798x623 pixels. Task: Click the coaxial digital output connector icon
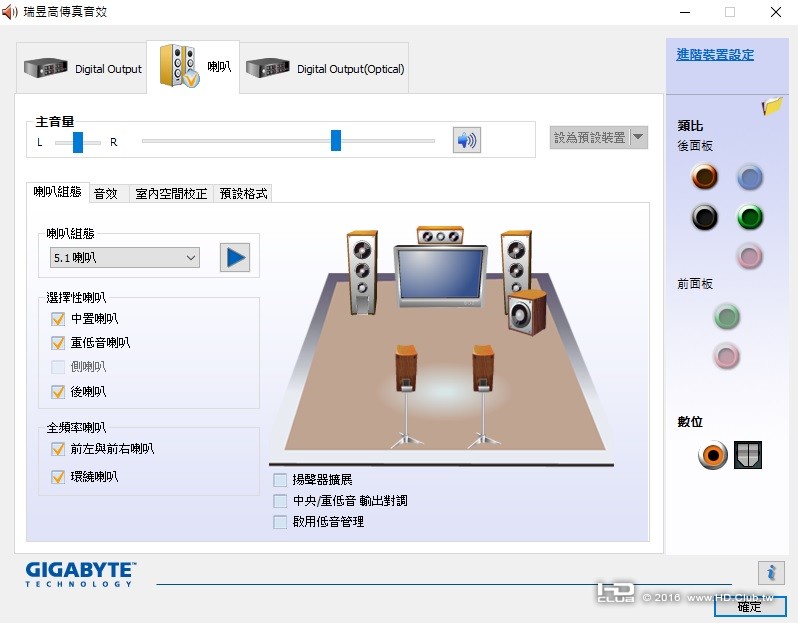(x=712, y=455)
